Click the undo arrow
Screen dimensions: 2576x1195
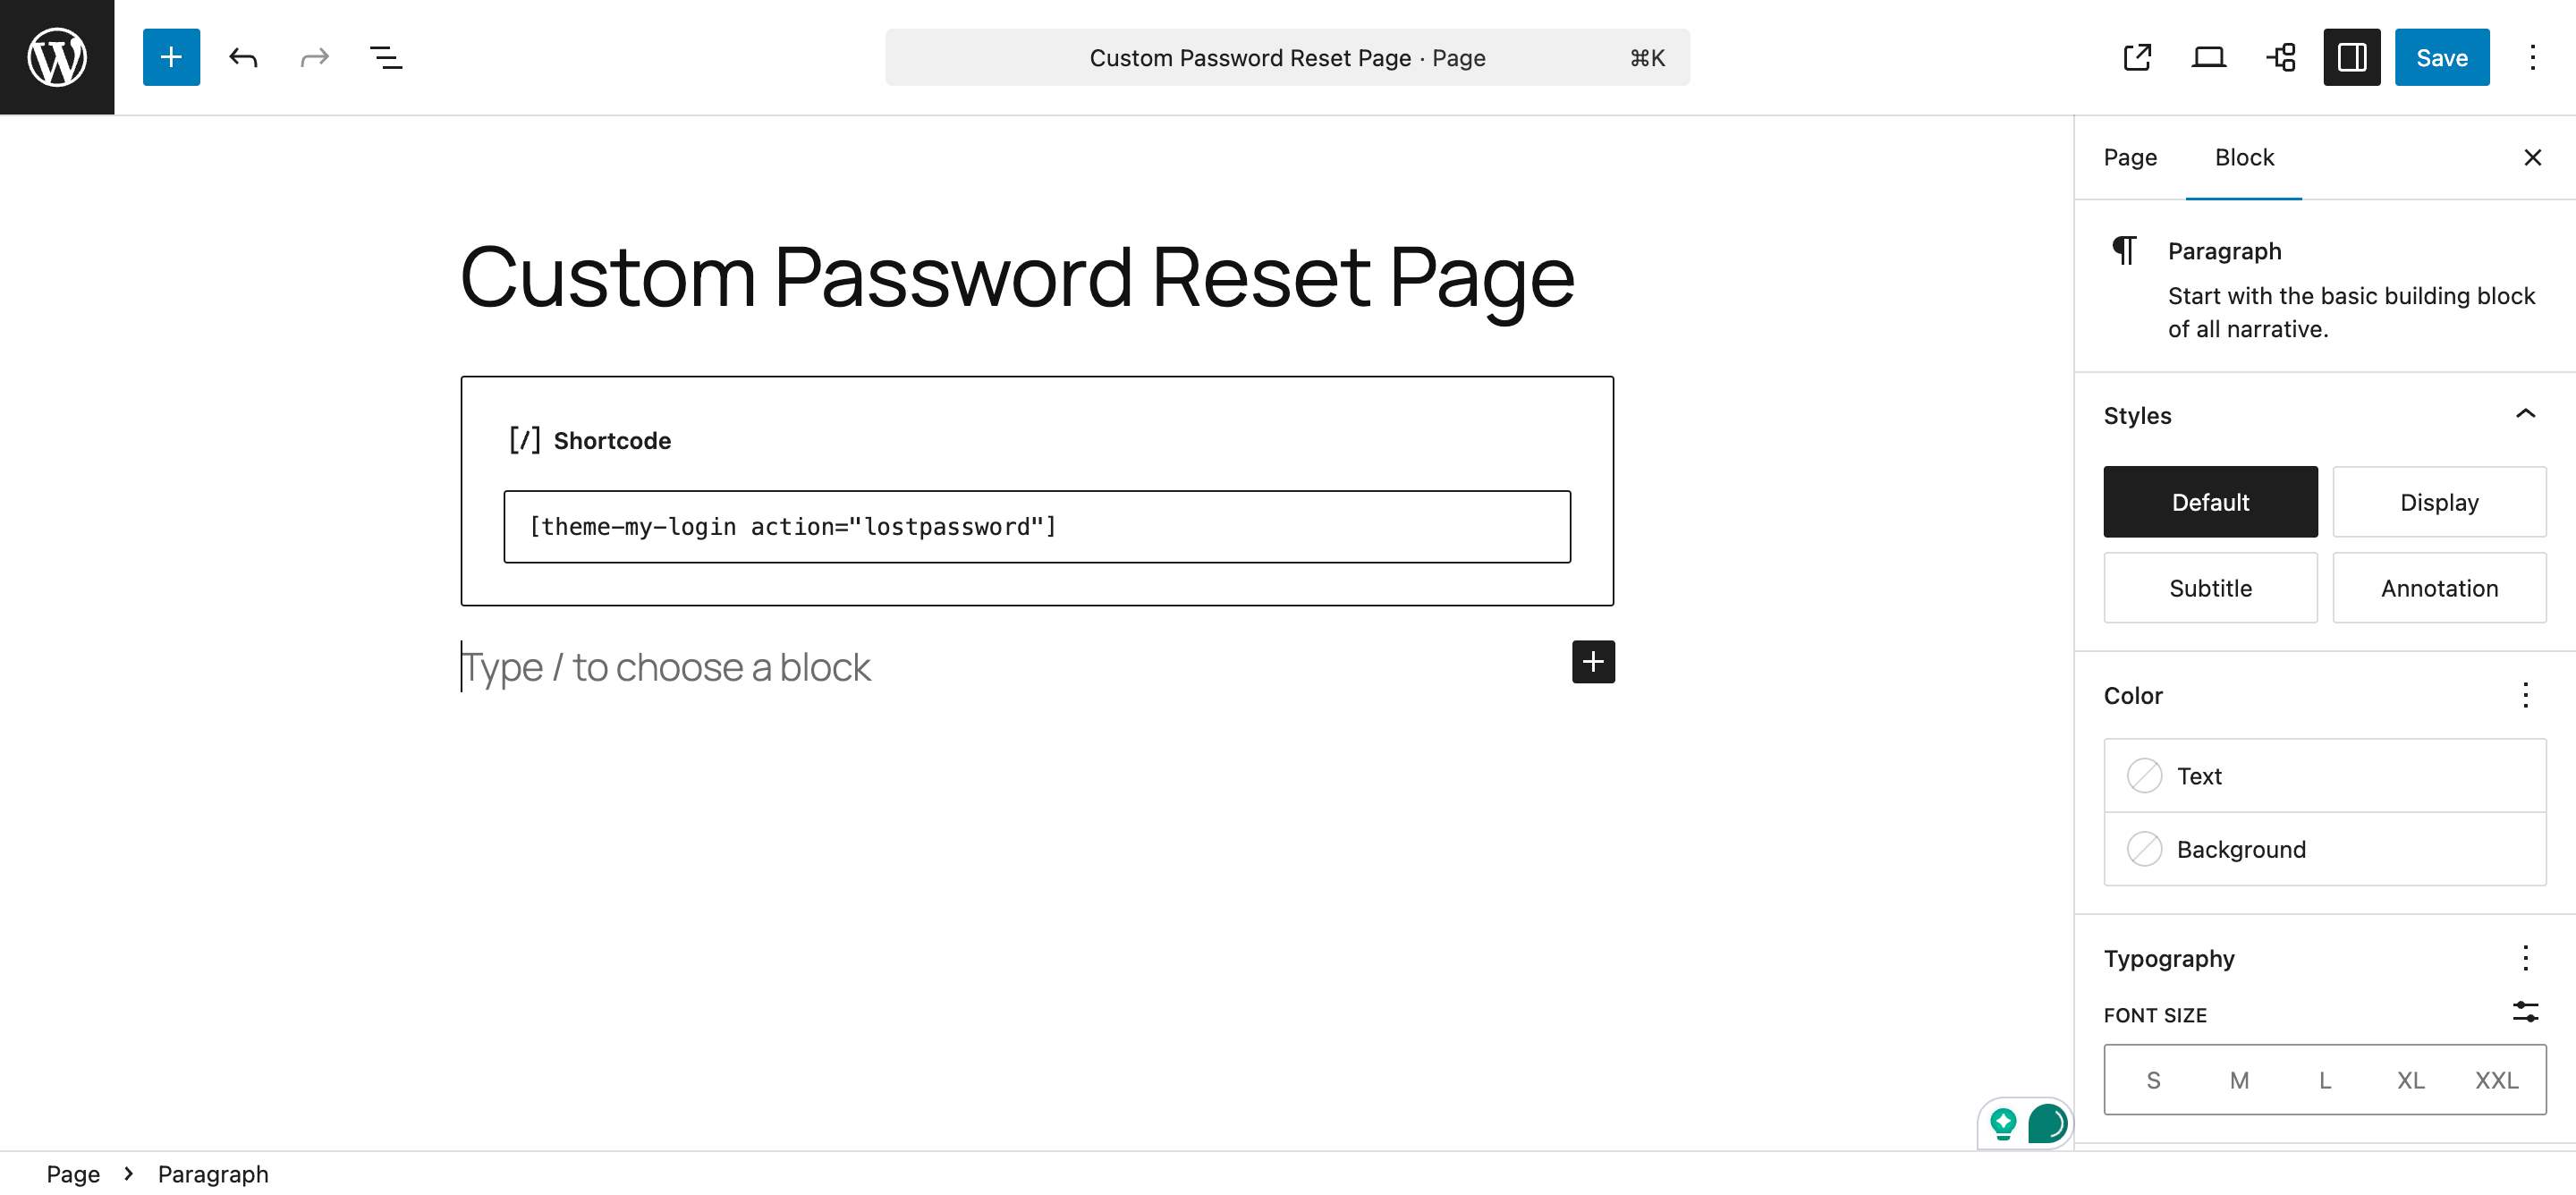[242, 57]
